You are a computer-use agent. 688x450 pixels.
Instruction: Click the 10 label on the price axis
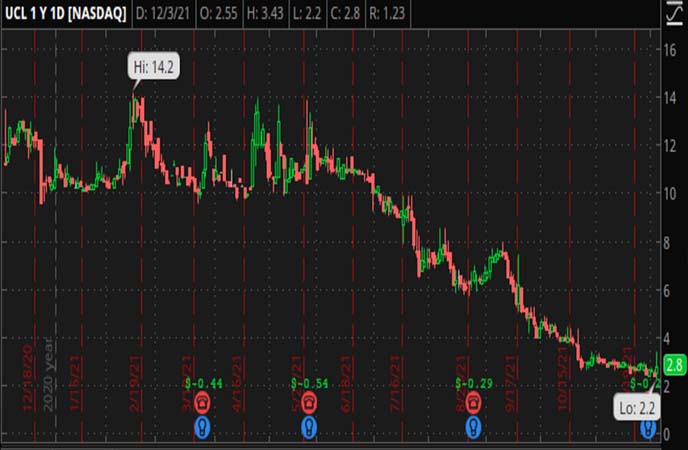tap(670, 194)
